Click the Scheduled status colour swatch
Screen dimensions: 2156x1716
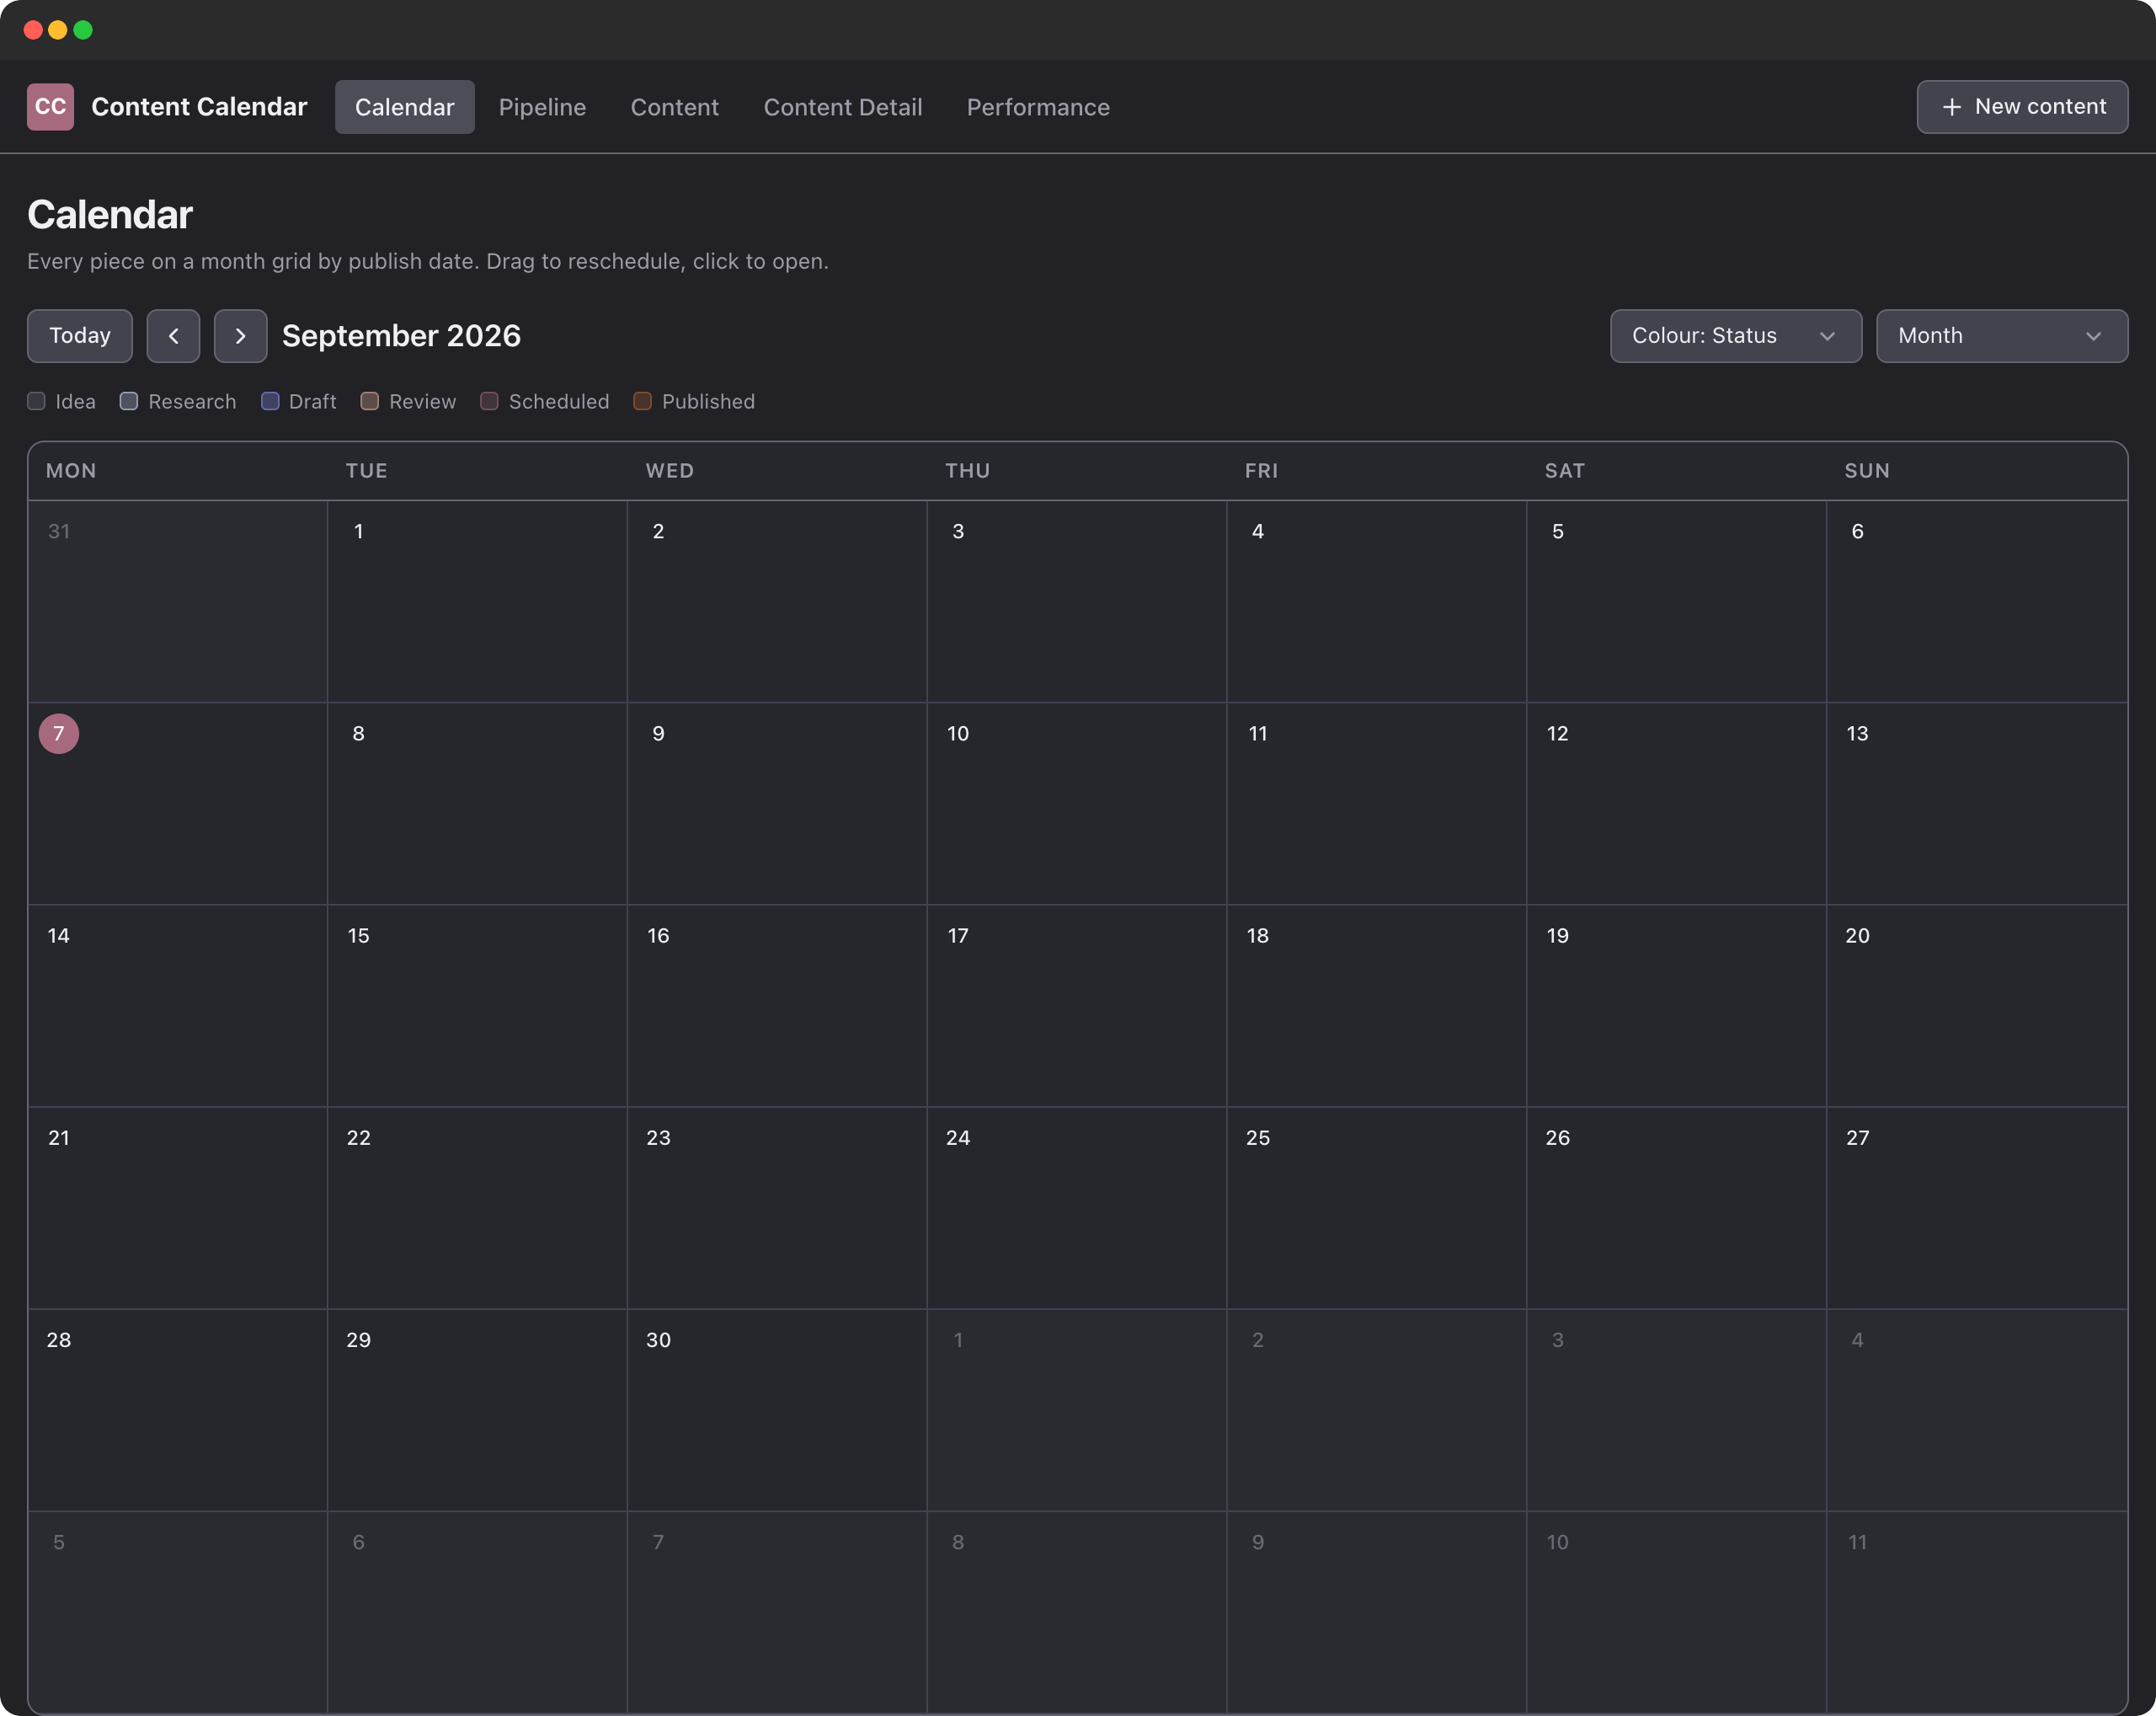(x=489, y=401)
